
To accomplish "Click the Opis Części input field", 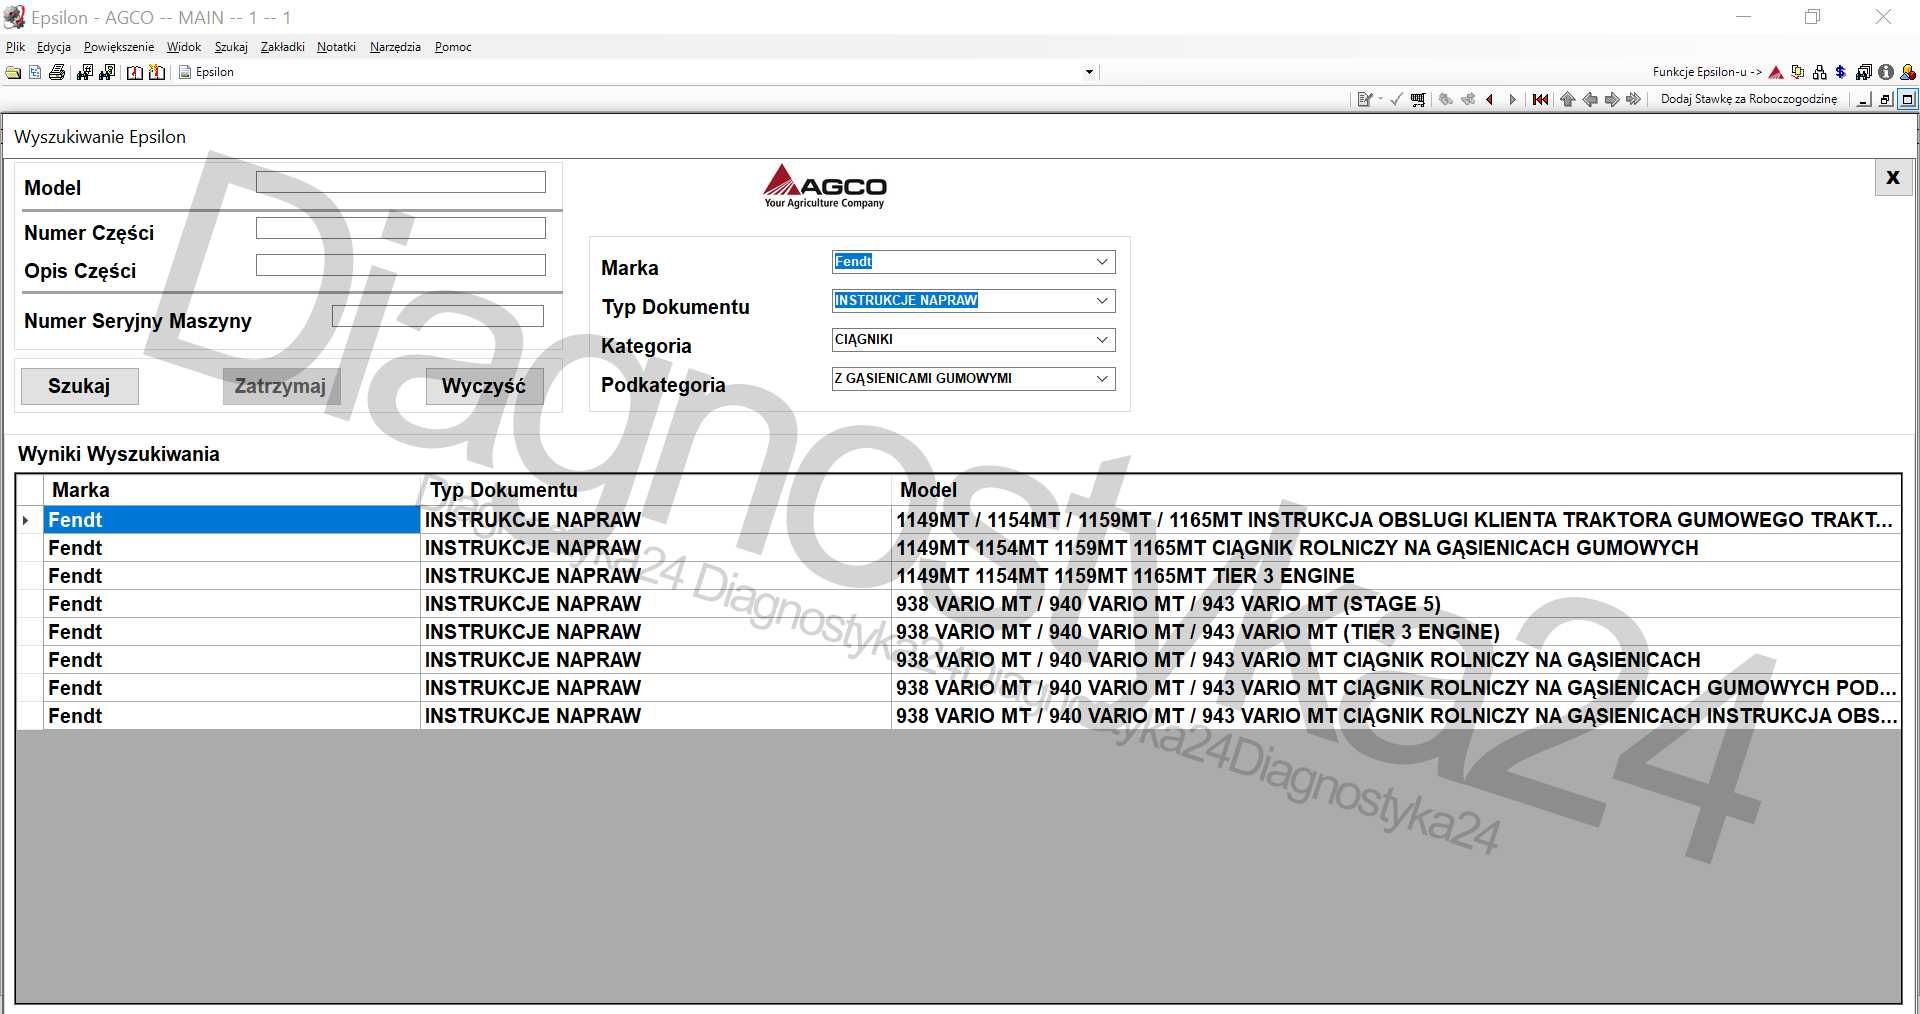I will click(401, 265).
